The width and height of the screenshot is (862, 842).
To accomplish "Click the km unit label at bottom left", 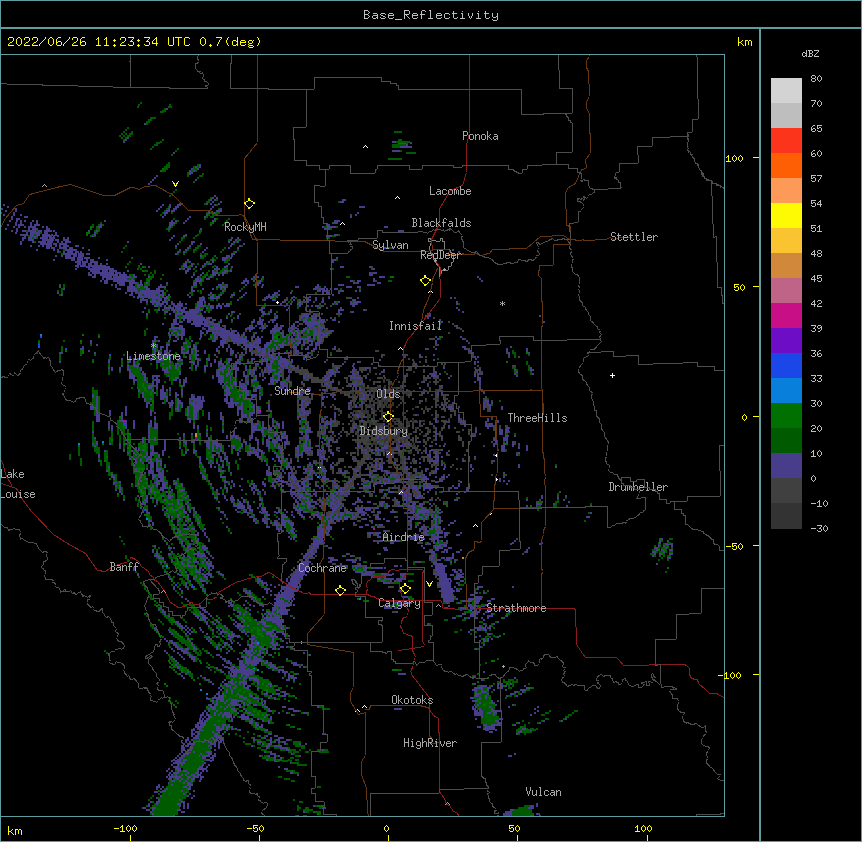I will [x=15, y=831].
